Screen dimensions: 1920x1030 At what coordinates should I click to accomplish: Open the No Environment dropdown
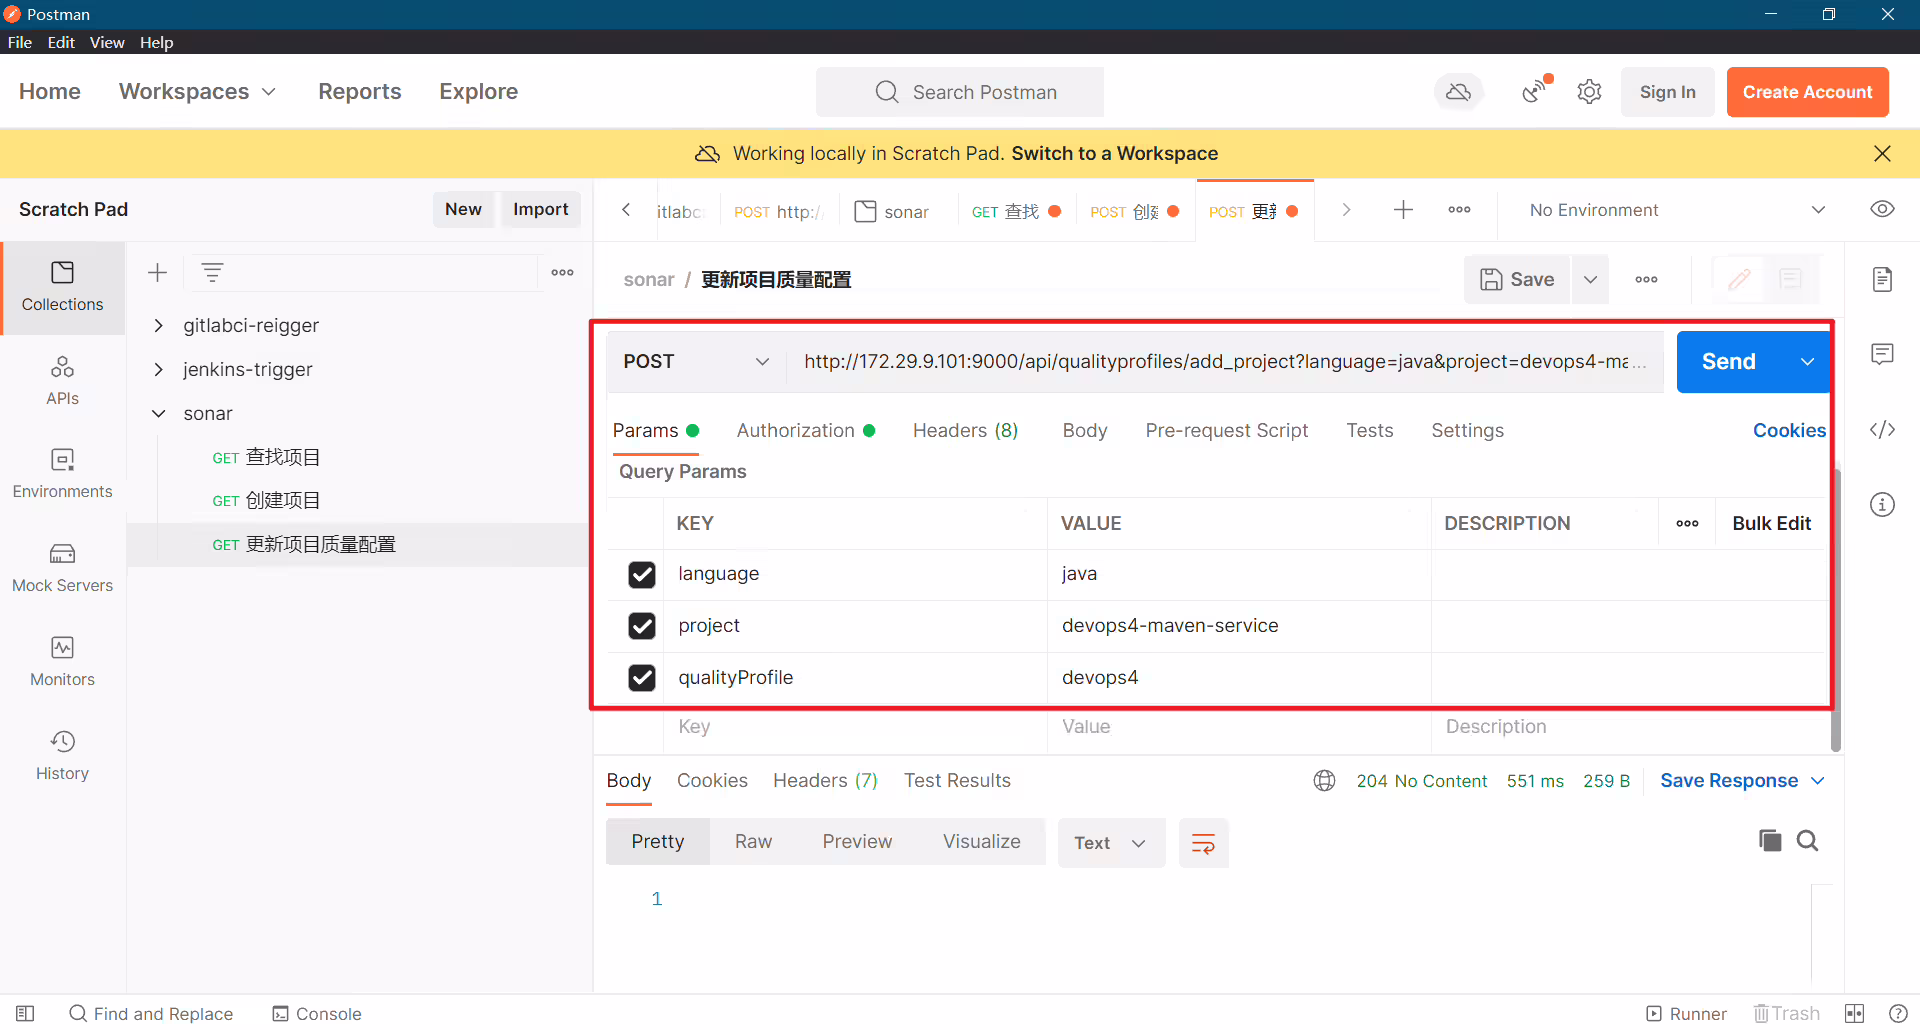1677,210
